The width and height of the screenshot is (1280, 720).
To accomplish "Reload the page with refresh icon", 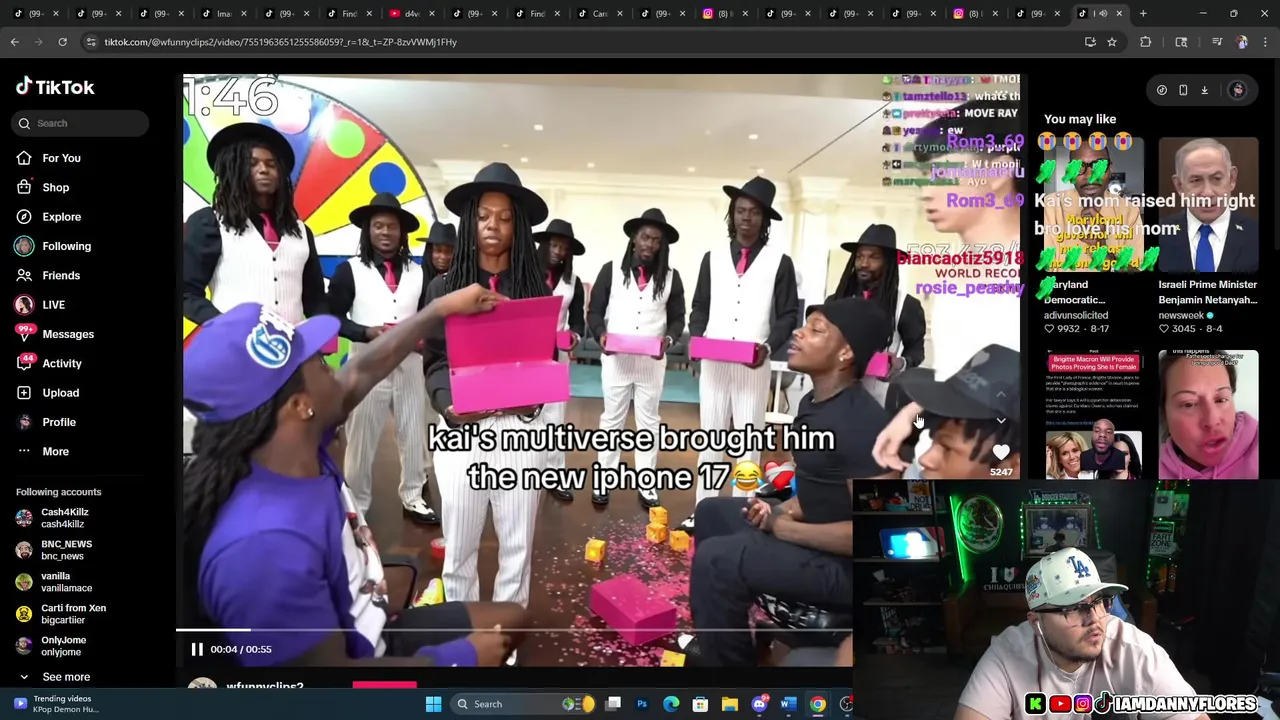I will coord(62,42).
